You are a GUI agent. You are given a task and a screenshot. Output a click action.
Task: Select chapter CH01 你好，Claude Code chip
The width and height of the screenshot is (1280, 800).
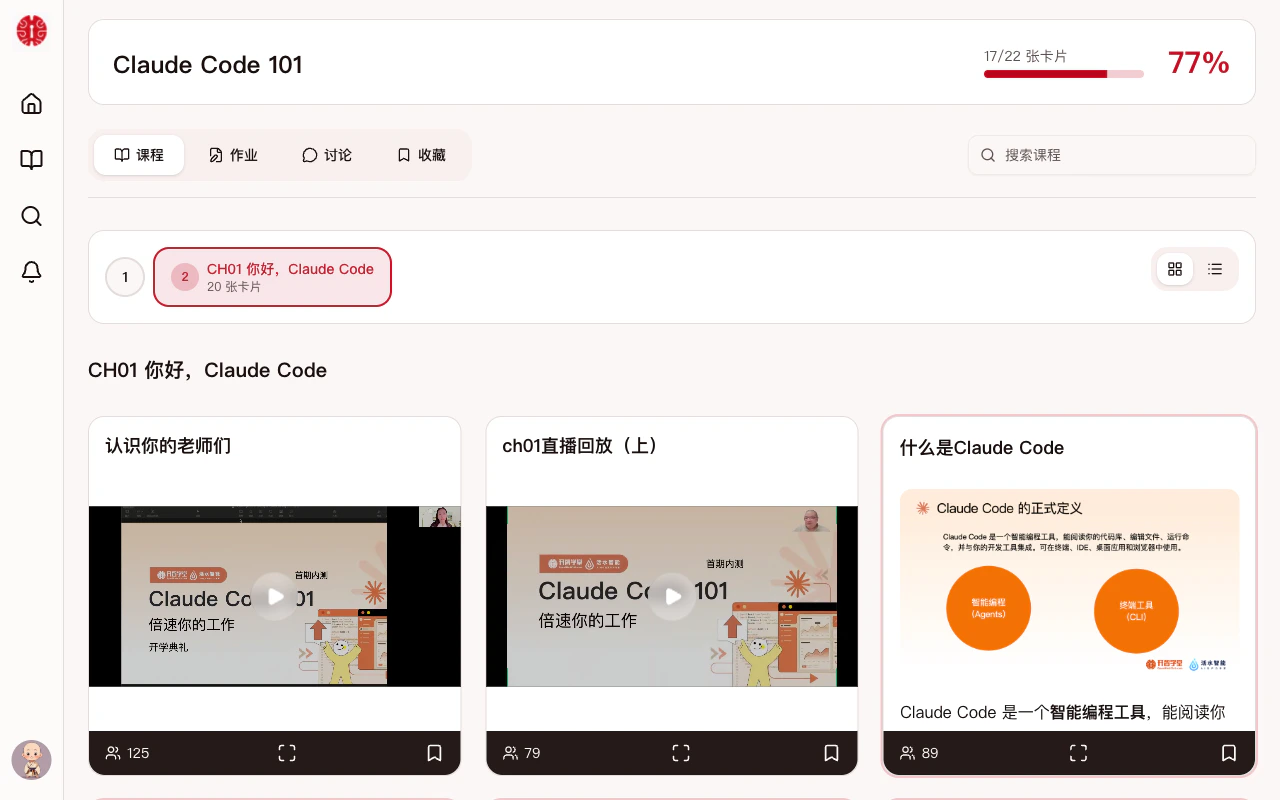tap(272, 277)
